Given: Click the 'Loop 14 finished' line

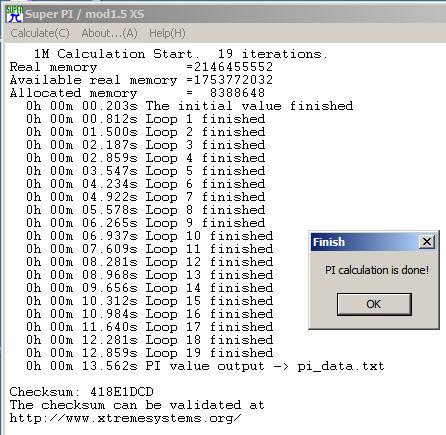Looking at the screenshot, I should point(150,288).
